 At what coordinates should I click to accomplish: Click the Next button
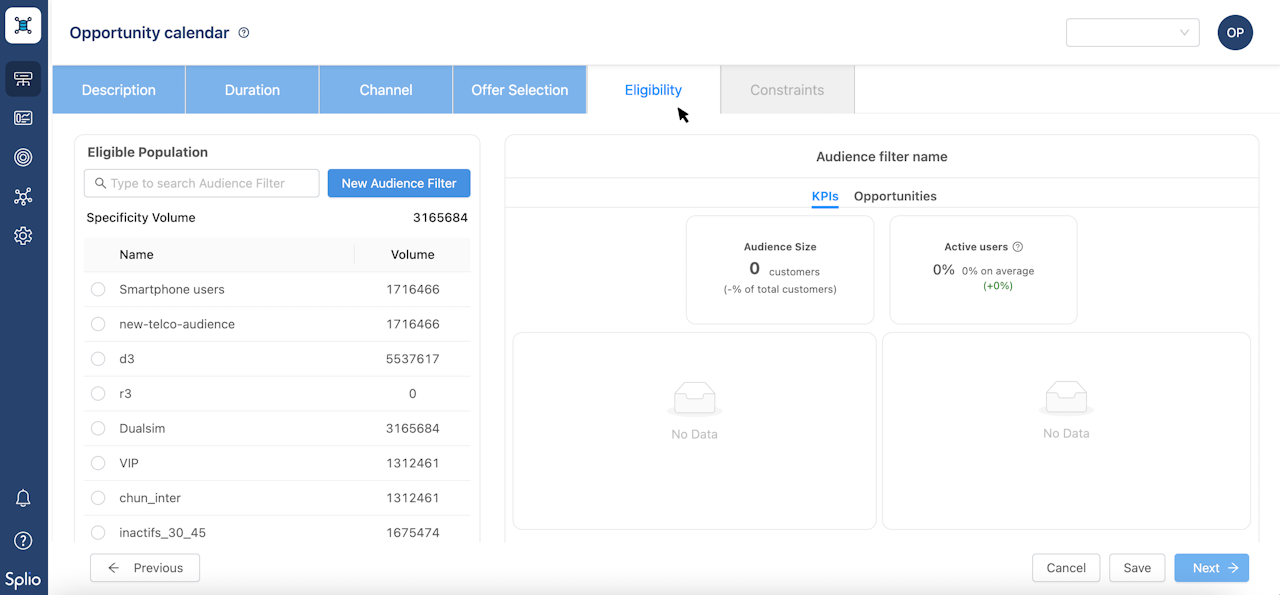click(x=1212, y=568)
